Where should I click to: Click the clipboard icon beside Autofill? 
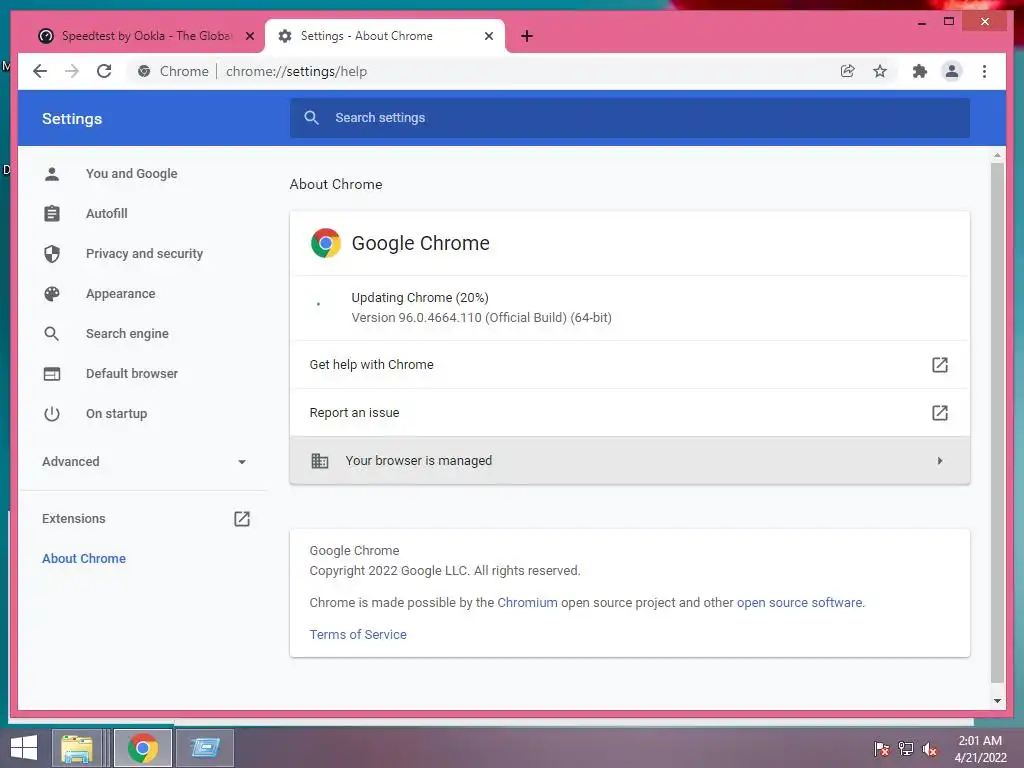[x=52, y=214]
